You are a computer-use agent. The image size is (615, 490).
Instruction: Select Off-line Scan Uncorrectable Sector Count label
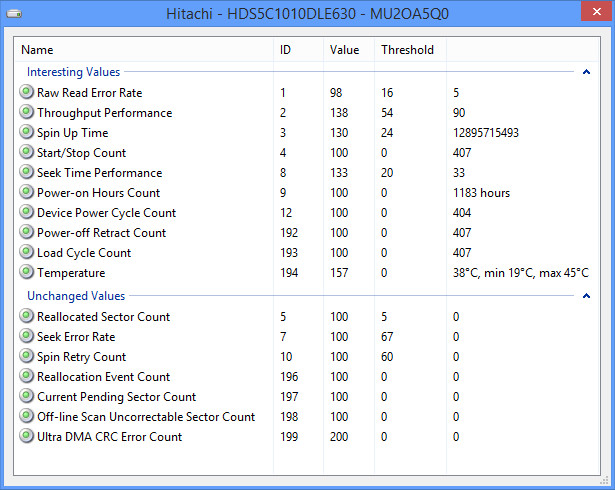click(146, 417)
